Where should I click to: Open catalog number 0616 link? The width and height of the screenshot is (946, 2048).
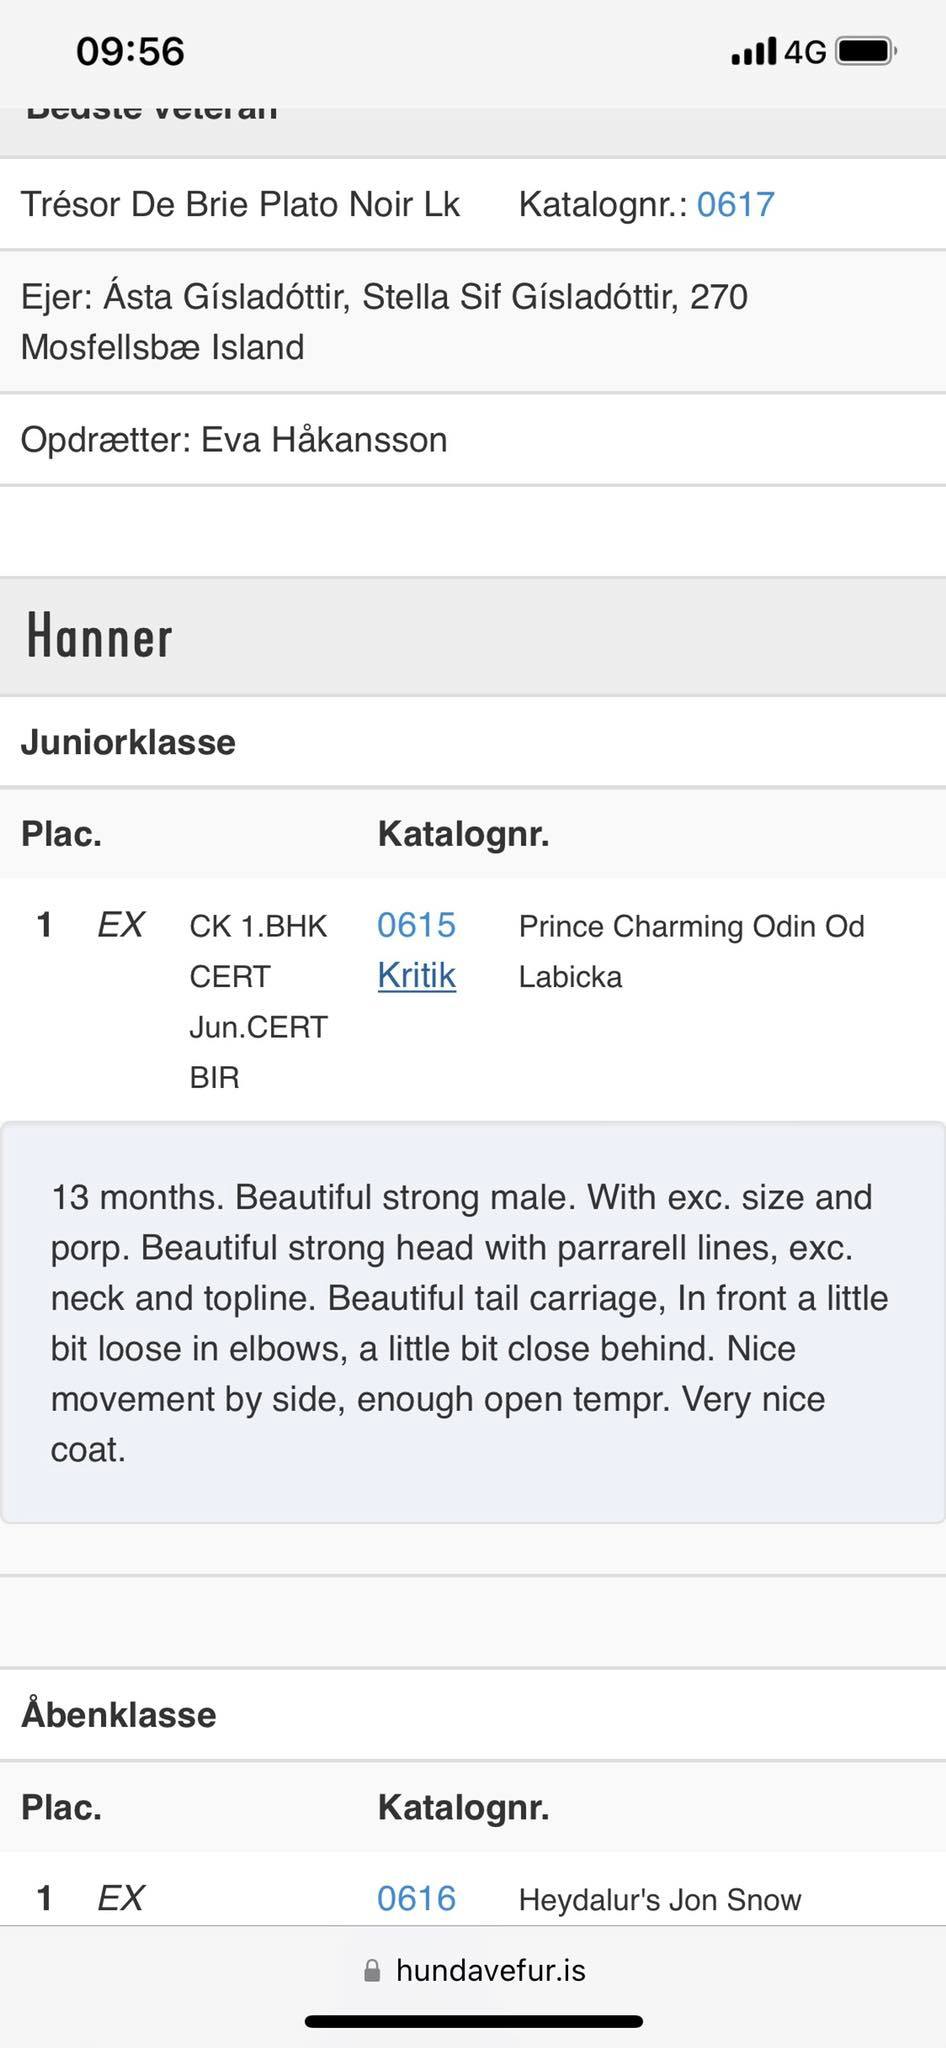click(416, 1898)
